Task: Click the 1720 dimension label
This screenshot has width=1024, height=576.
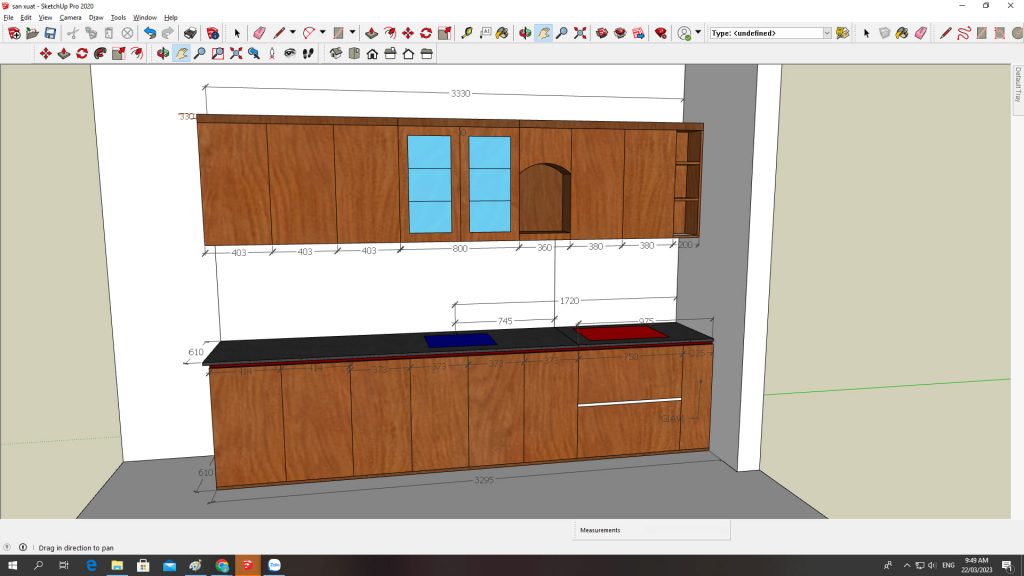Action: [569, 300]
